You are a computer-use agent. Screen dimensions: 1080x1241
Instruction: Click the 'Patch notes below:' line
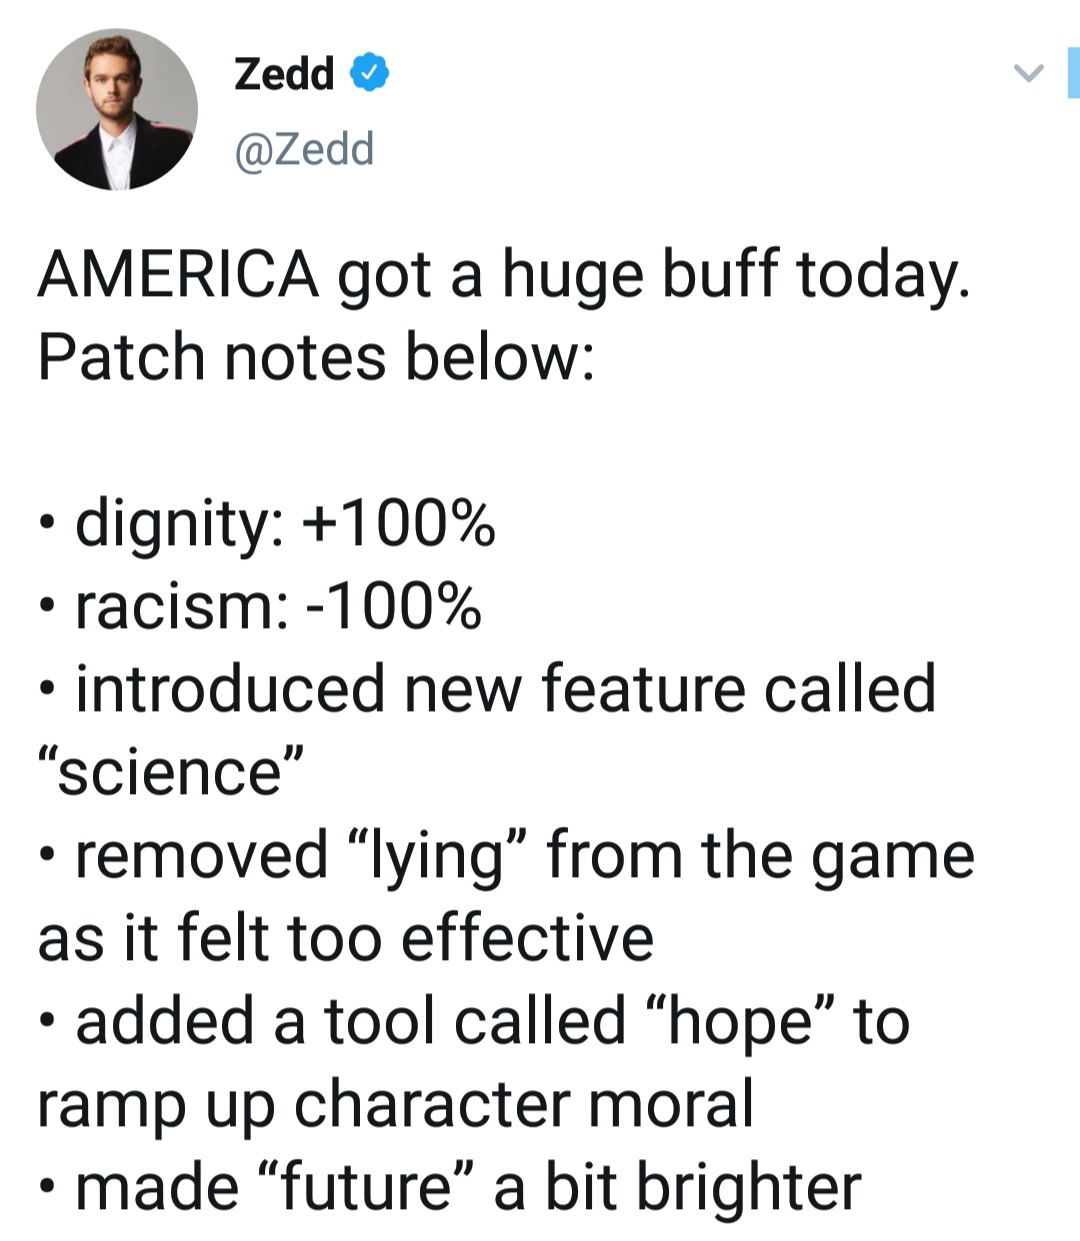click(x=316, y=357)
